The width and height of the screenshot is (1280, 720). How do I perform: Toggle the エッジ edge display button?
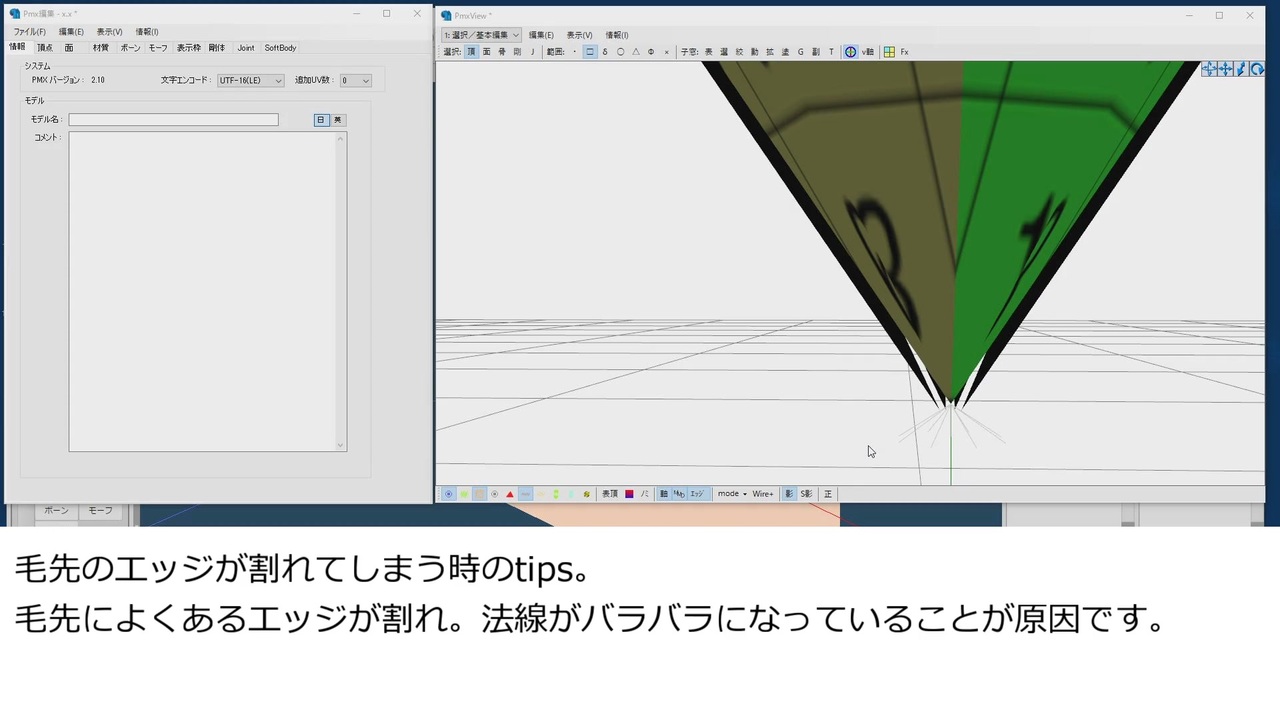tap(696, 494)
